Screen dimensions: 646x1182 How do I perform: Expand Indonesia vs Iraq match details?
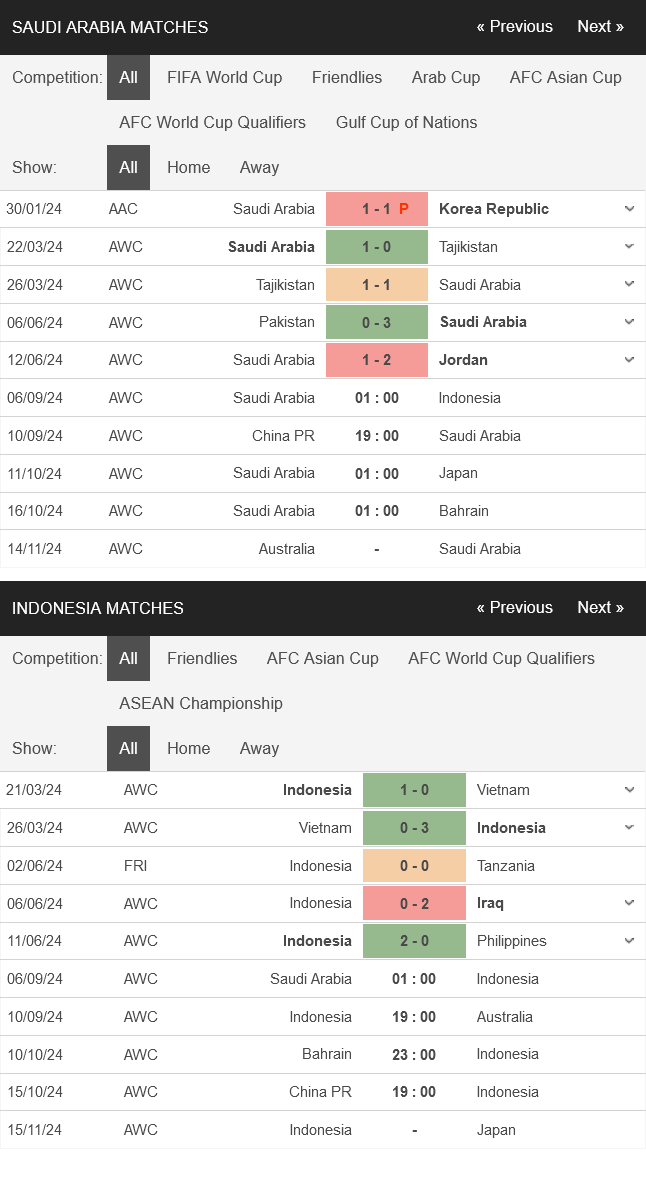(x=629, y=903)
